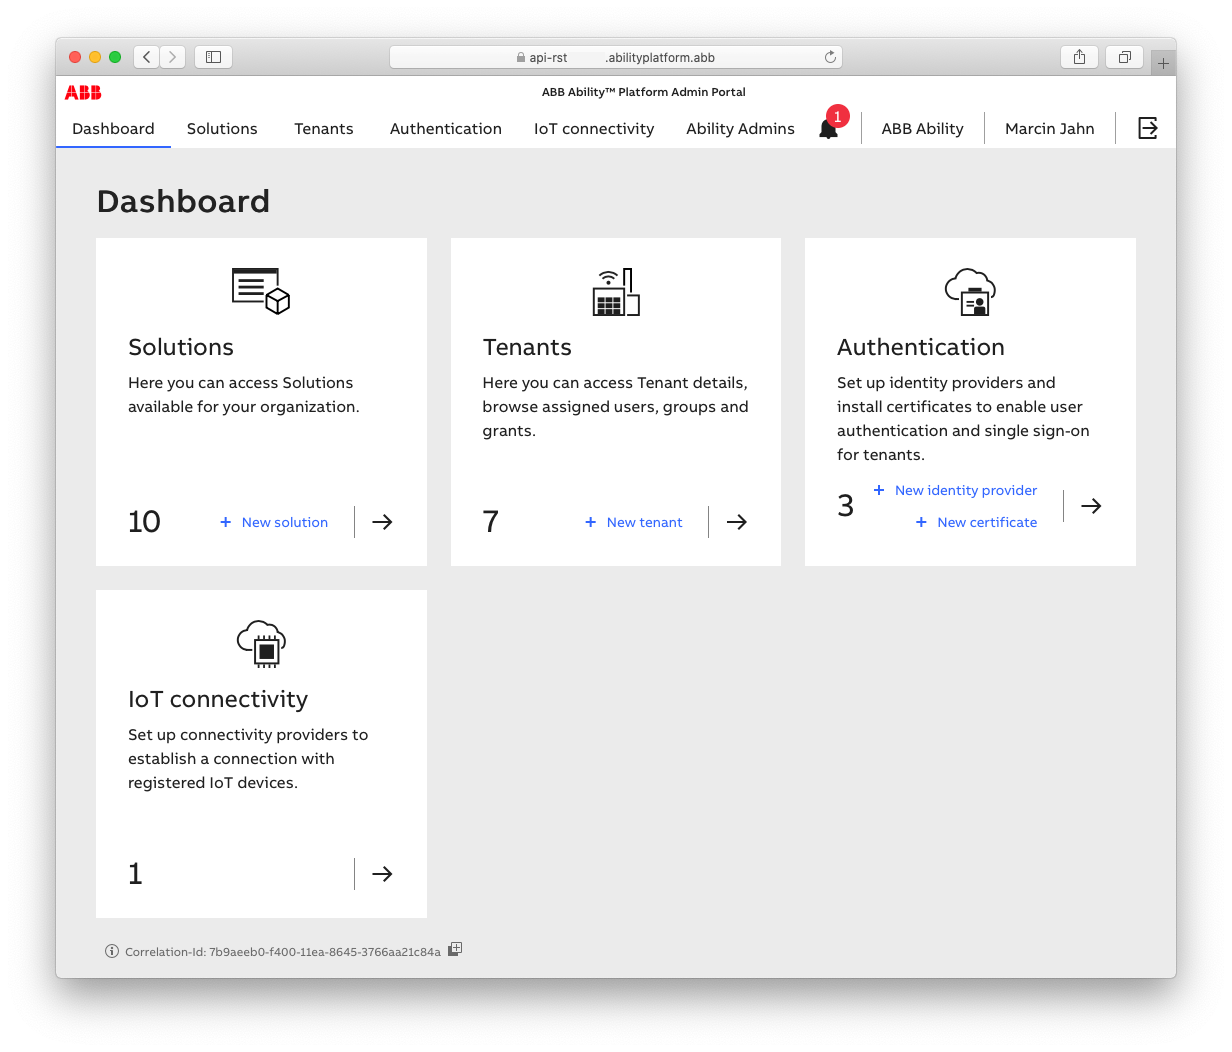Screen dimensions: 1232x1052
Task: Select the Dashboard tab
Action: tap(113, 129)
